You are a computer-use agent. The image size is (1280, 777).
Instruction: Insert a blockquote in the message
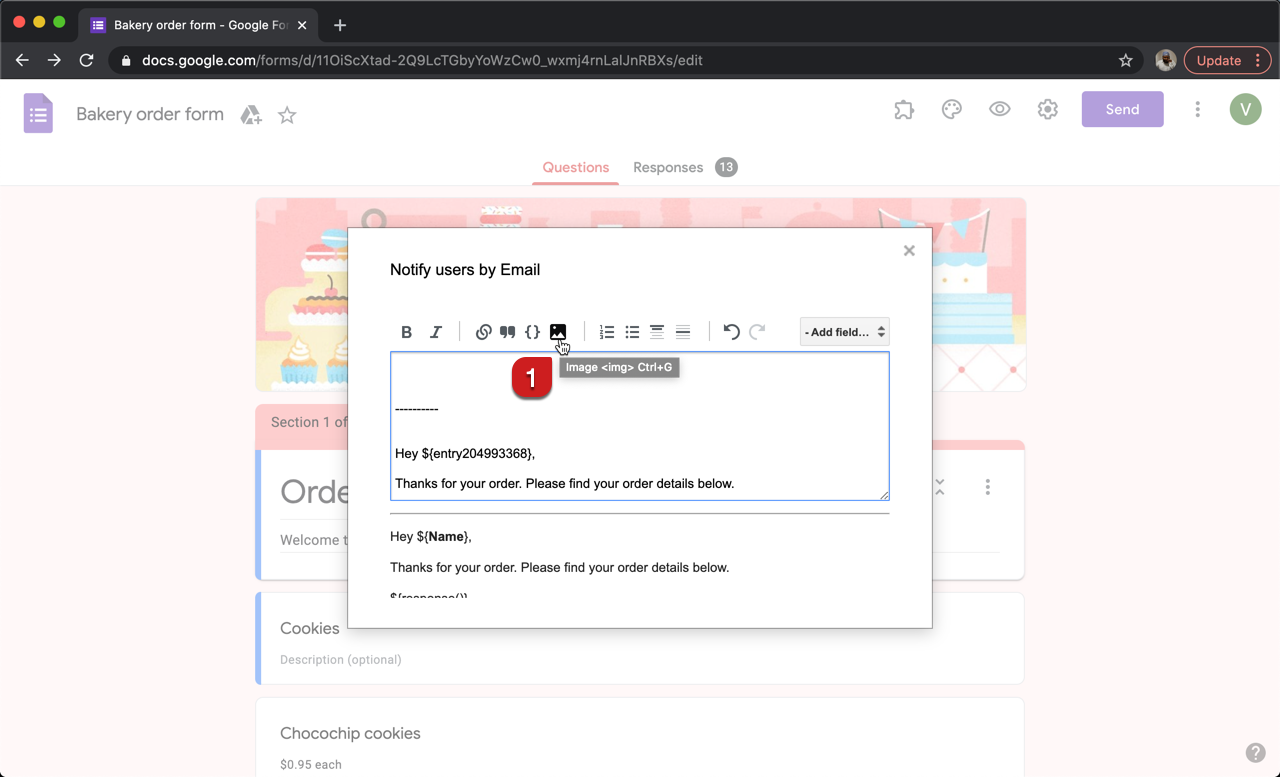point(508,332)
